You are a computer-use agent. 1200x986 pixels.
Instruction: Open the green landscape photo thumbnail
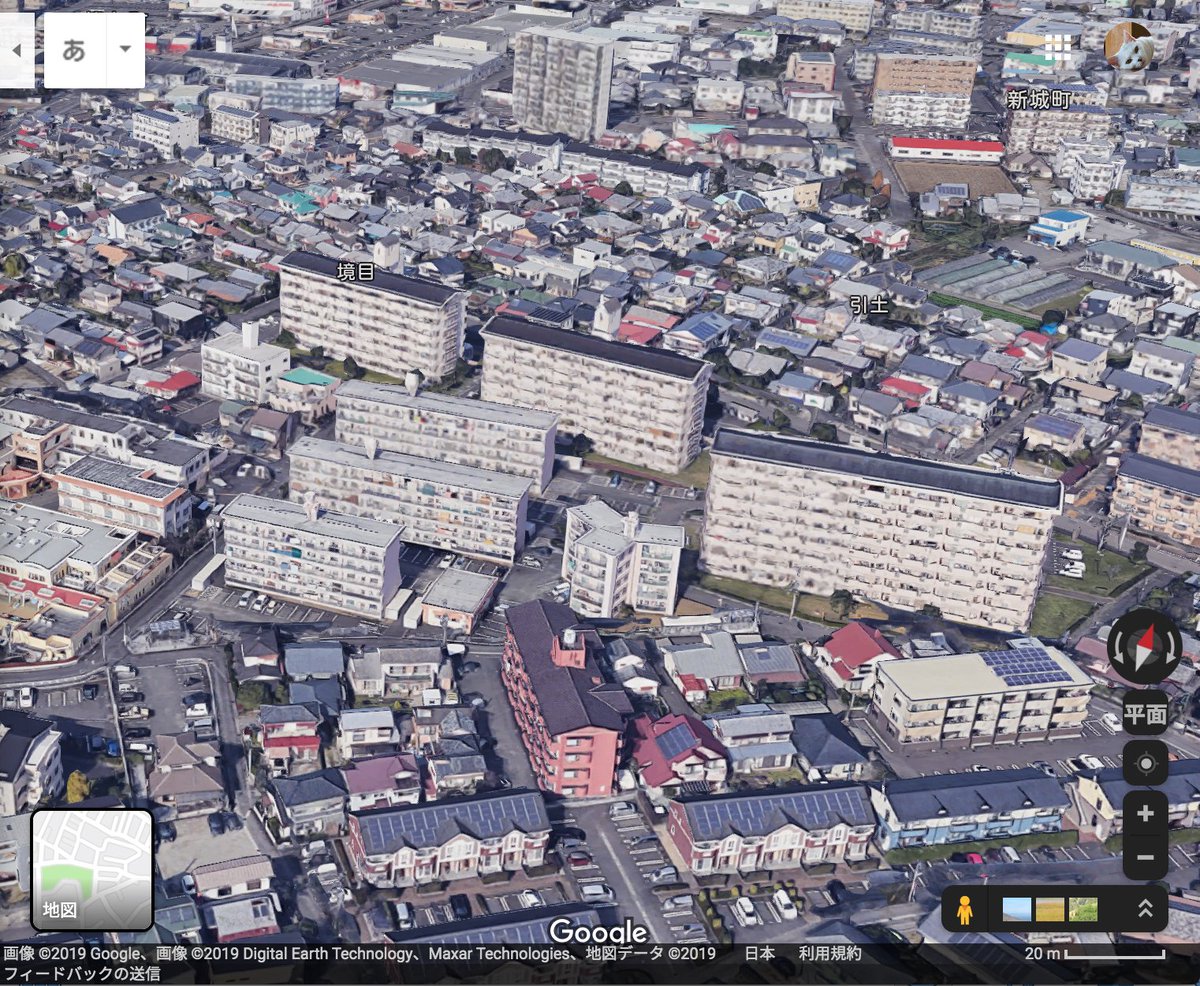click(x=1083, y=909)
